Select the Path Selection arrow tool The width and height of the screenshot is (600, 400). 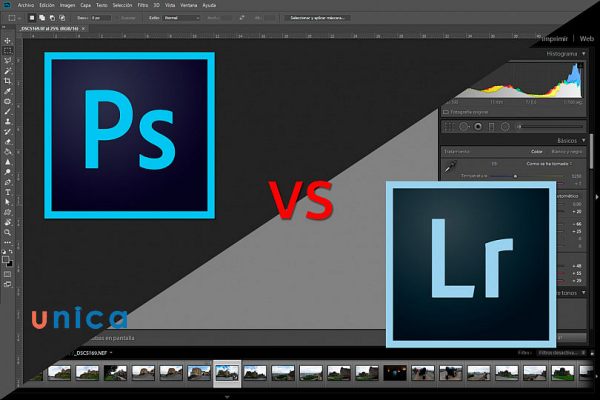8,202
